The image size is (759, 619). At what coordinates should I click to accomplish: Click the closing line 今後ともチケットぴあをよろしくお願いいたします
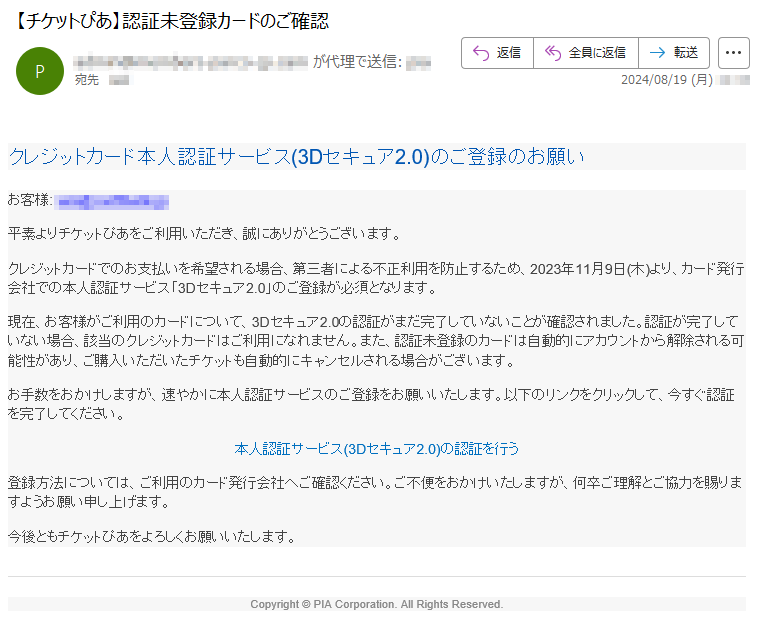152,536
